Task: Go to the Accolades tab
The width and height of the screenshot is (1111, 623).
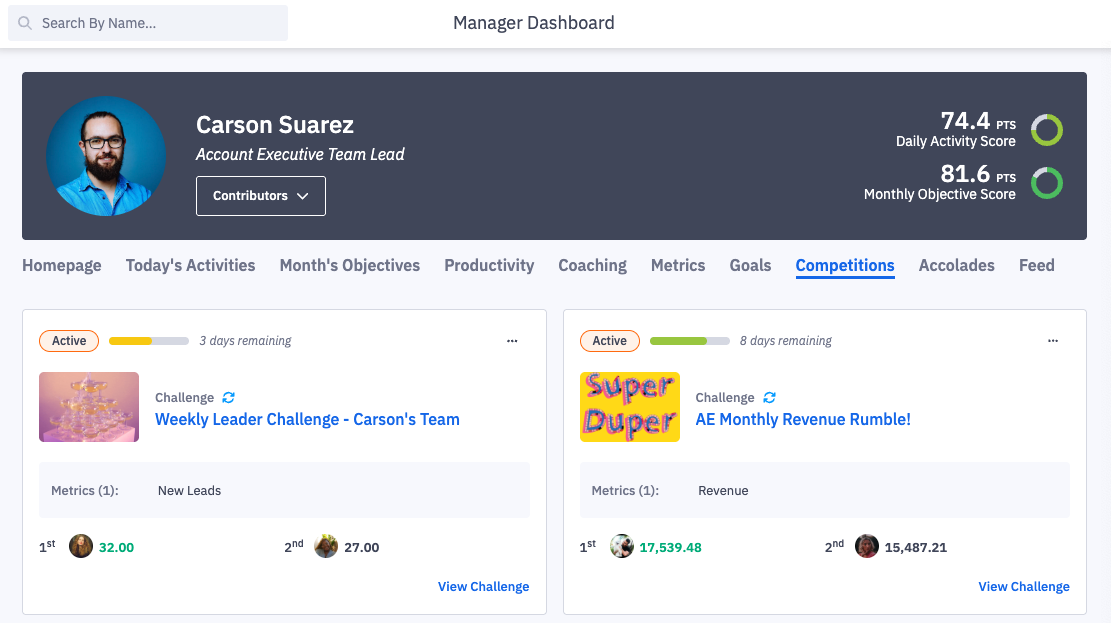Action: click(956, 265)
